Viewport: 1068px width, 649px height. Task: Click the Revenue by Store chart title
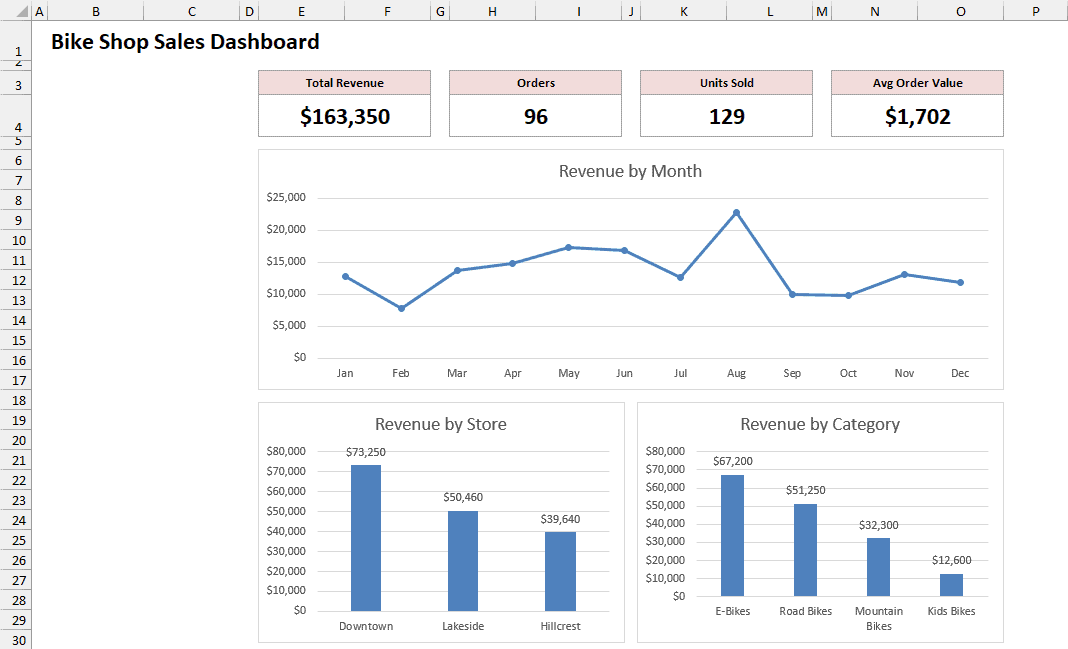pyautogui.click(x=441, y=424)
